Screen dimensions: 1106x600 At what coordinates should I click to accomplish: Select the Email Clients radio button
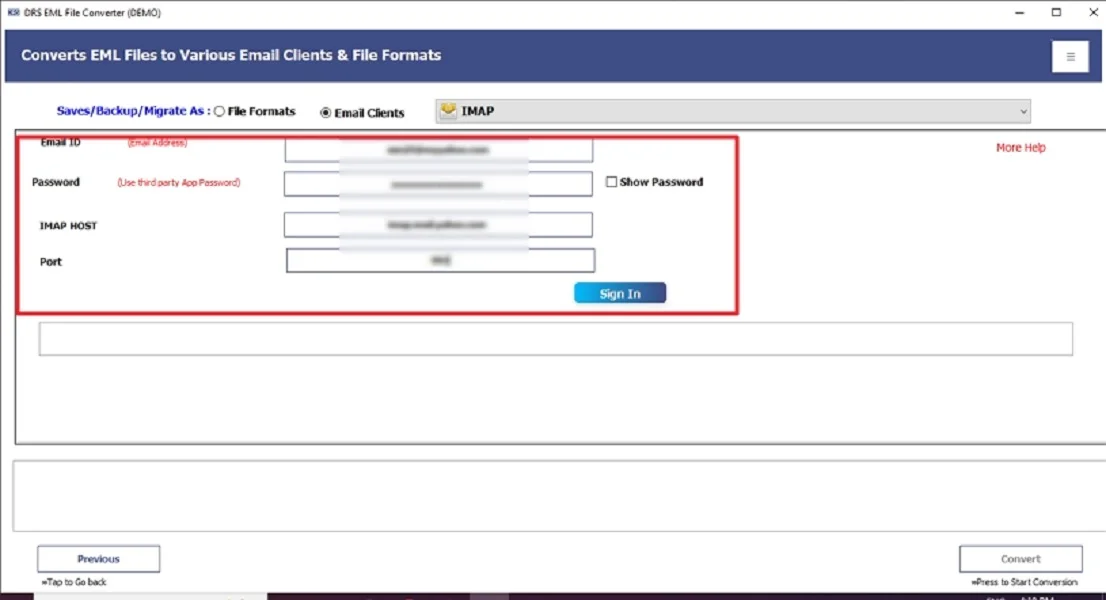[x=327, y=113]
